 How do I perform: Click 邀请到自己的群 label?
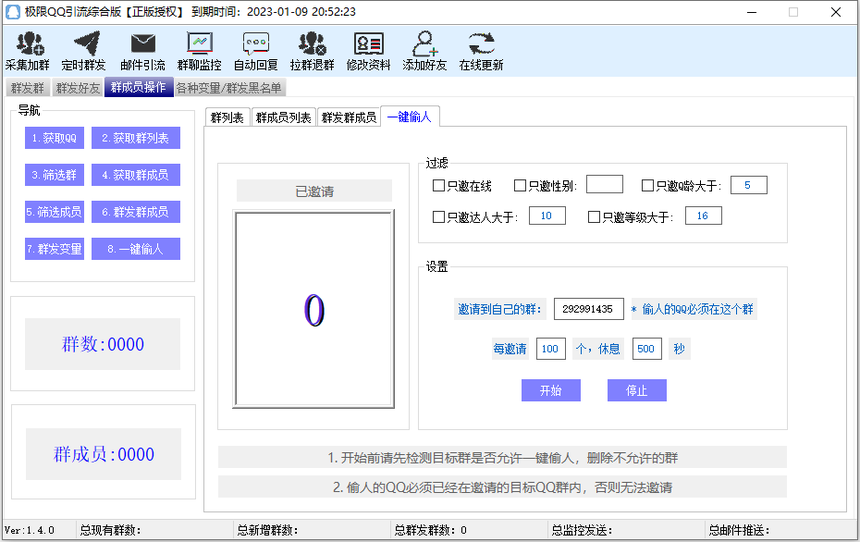(500, 309)
